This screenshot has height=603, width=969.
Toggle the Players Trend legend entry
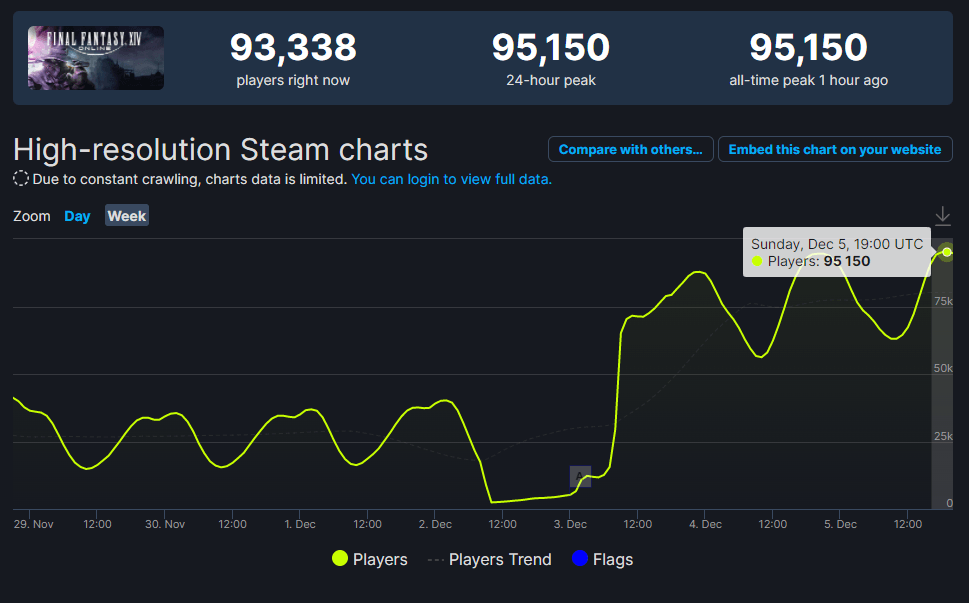489,559
